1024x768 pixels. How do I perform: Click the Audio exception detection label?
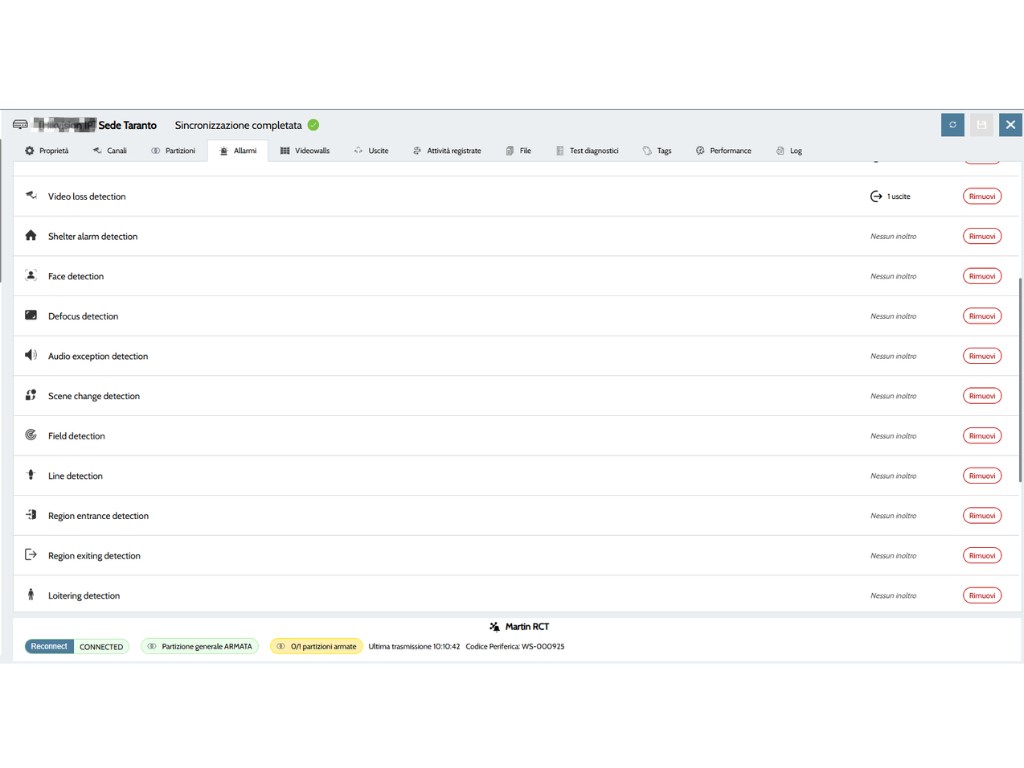point(98,356)
